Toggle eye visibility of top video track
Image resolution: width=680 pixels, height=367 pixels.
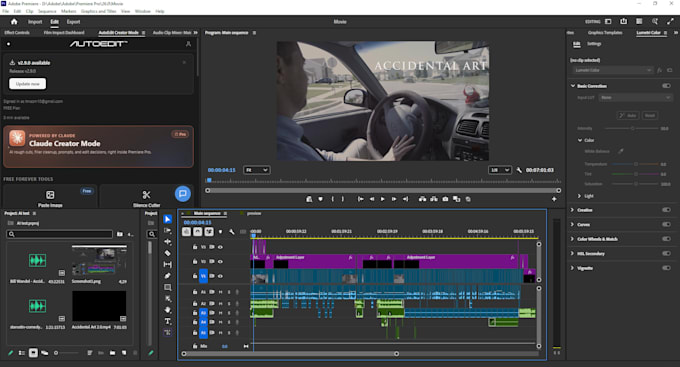(220, 247)
